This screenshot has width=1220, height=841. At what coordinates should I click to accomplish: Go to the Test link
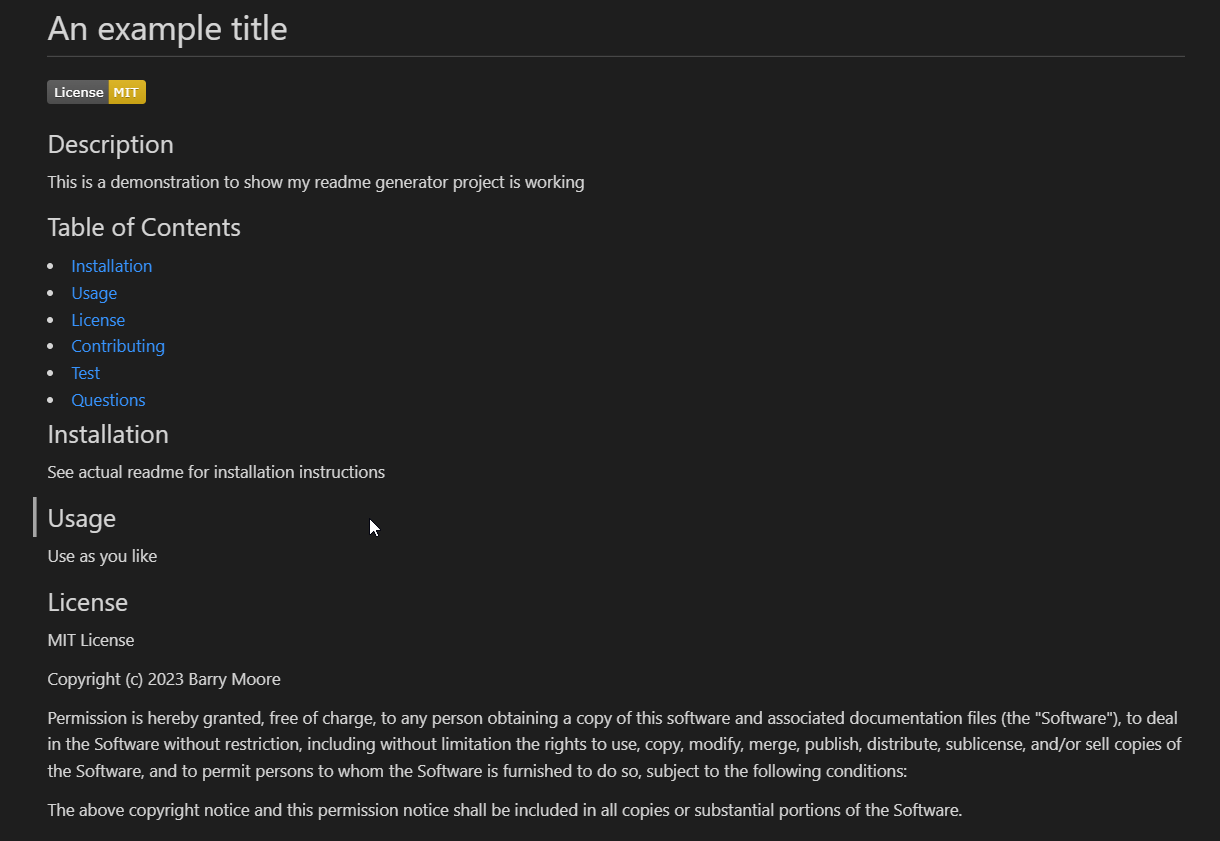[x=86, y=373]
